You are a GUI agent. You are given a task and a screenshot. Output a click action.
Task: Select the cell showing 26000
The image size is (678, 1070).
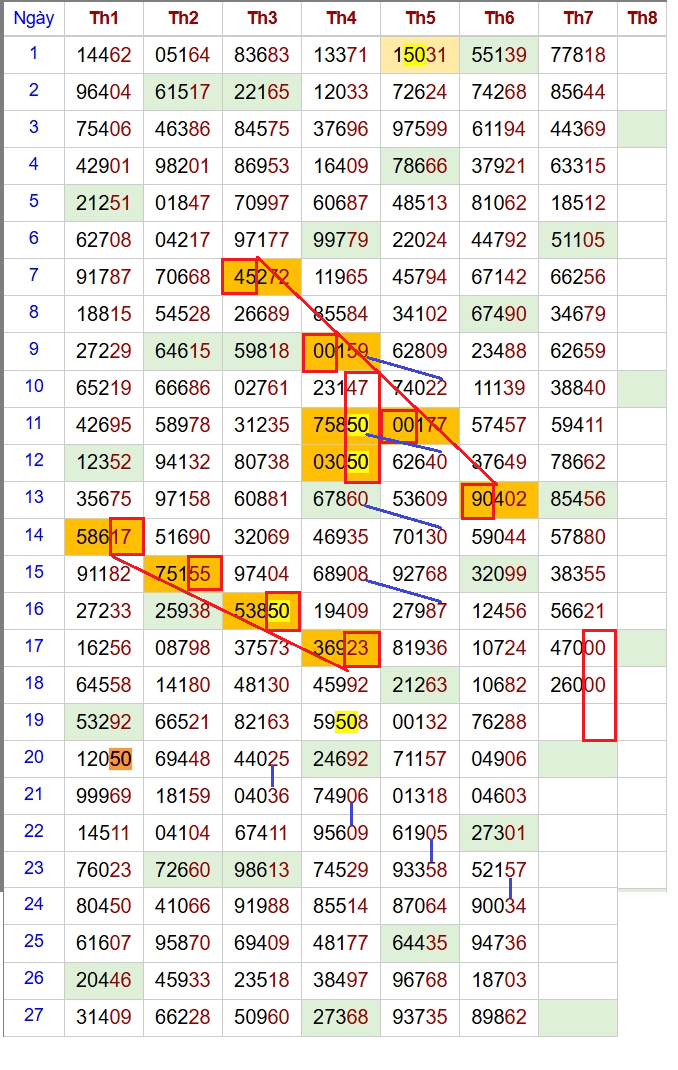point(578,685)
